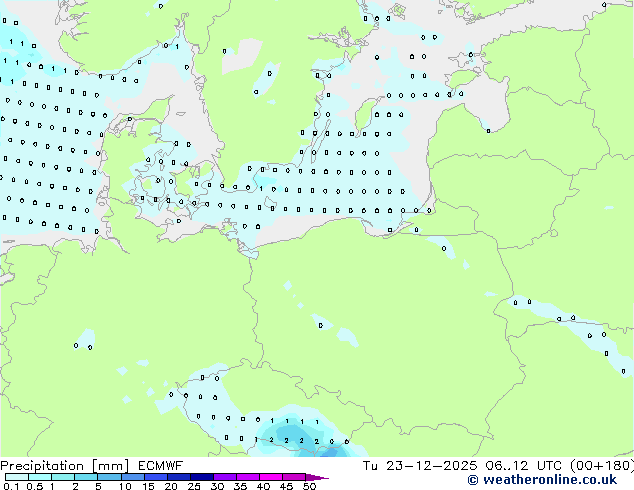634x490 pixels.
Task: Click the date 'Tu 23-12-2025'
Action: point(420,466)
